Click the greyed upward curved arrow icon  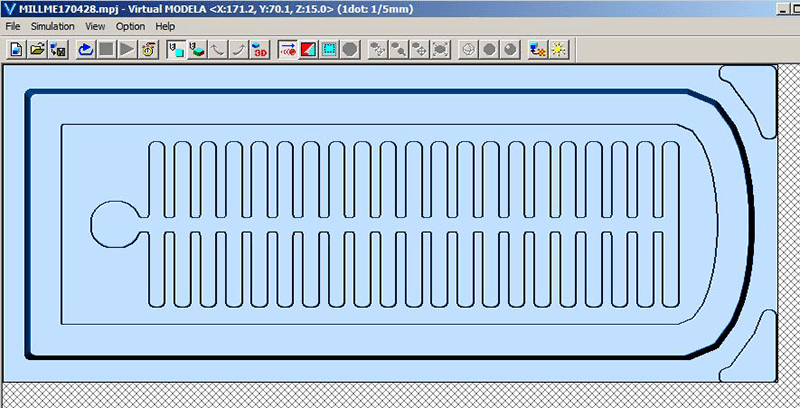(239, 49)
